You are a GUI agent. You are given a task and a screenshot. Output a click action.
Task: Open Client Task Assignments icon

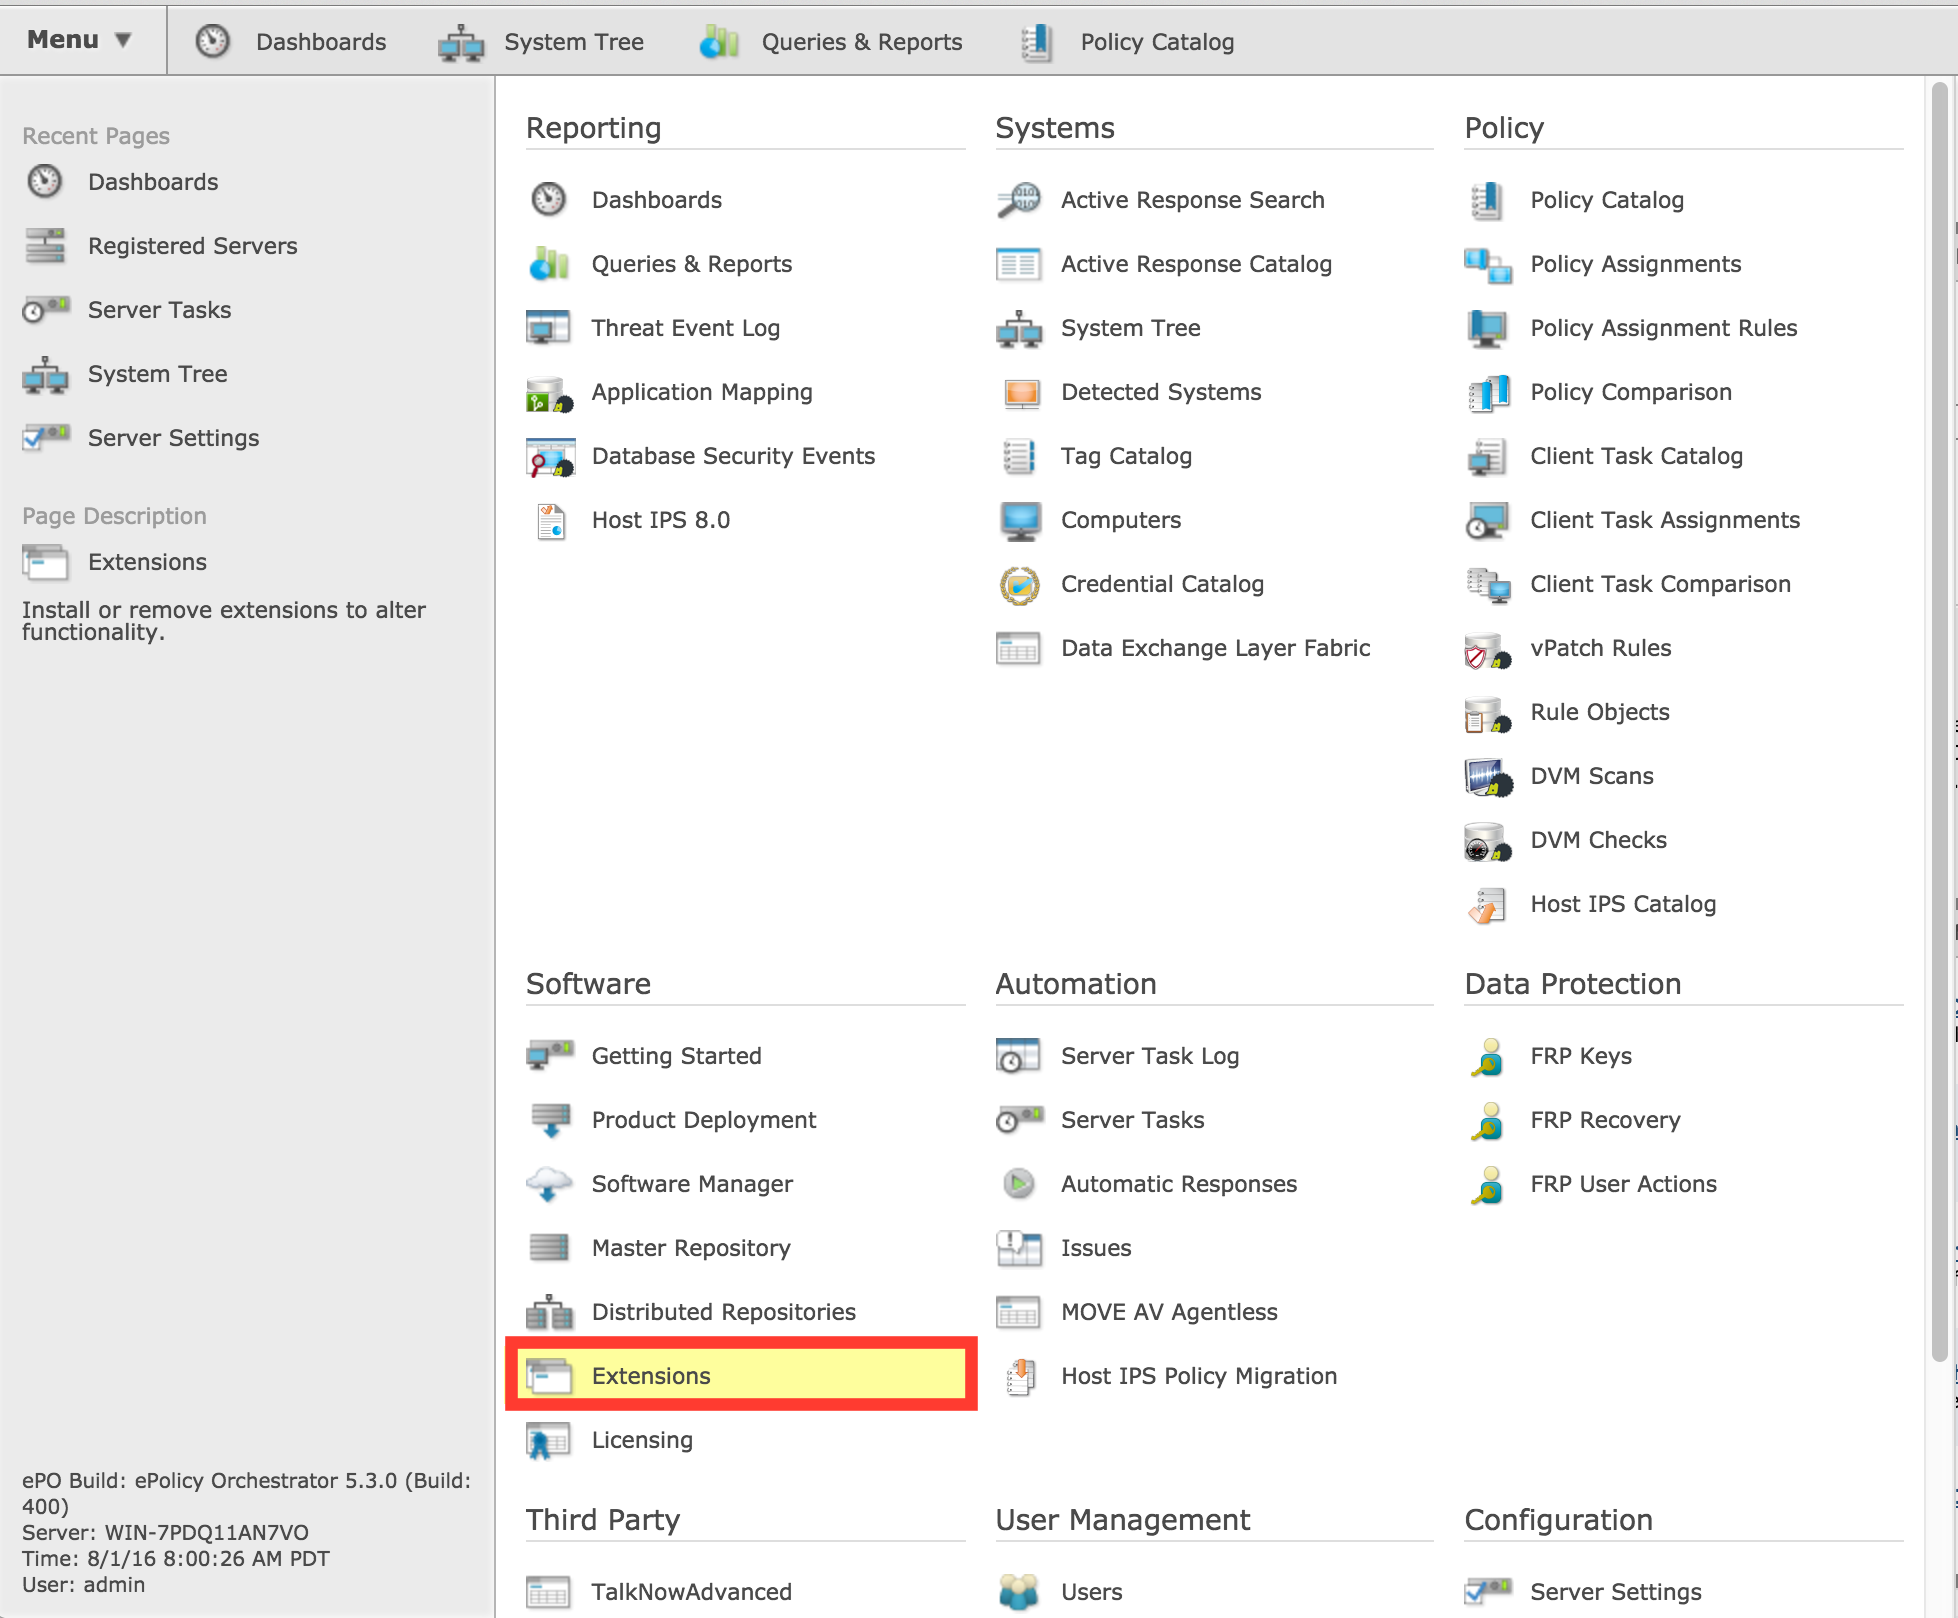(x=1487, y=520)
